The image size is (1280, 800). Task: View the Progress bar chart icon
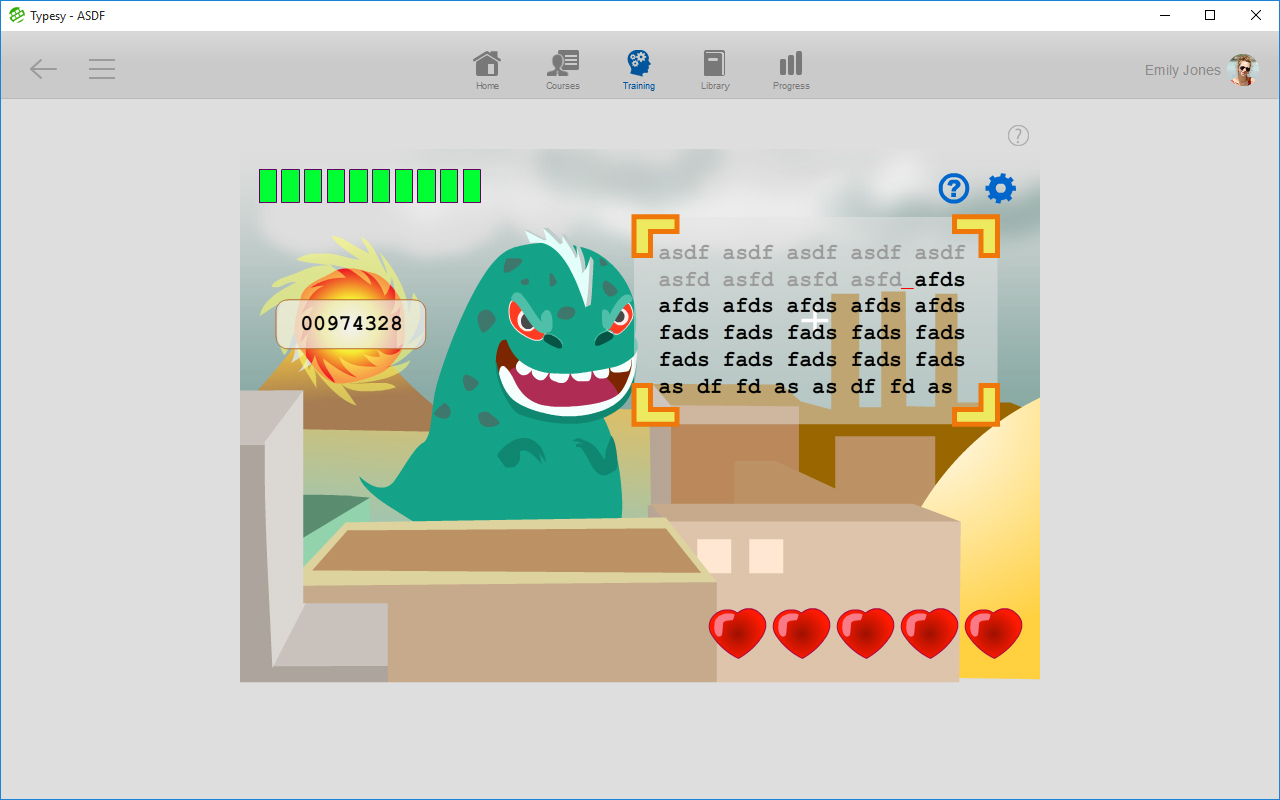pos(791,70)
